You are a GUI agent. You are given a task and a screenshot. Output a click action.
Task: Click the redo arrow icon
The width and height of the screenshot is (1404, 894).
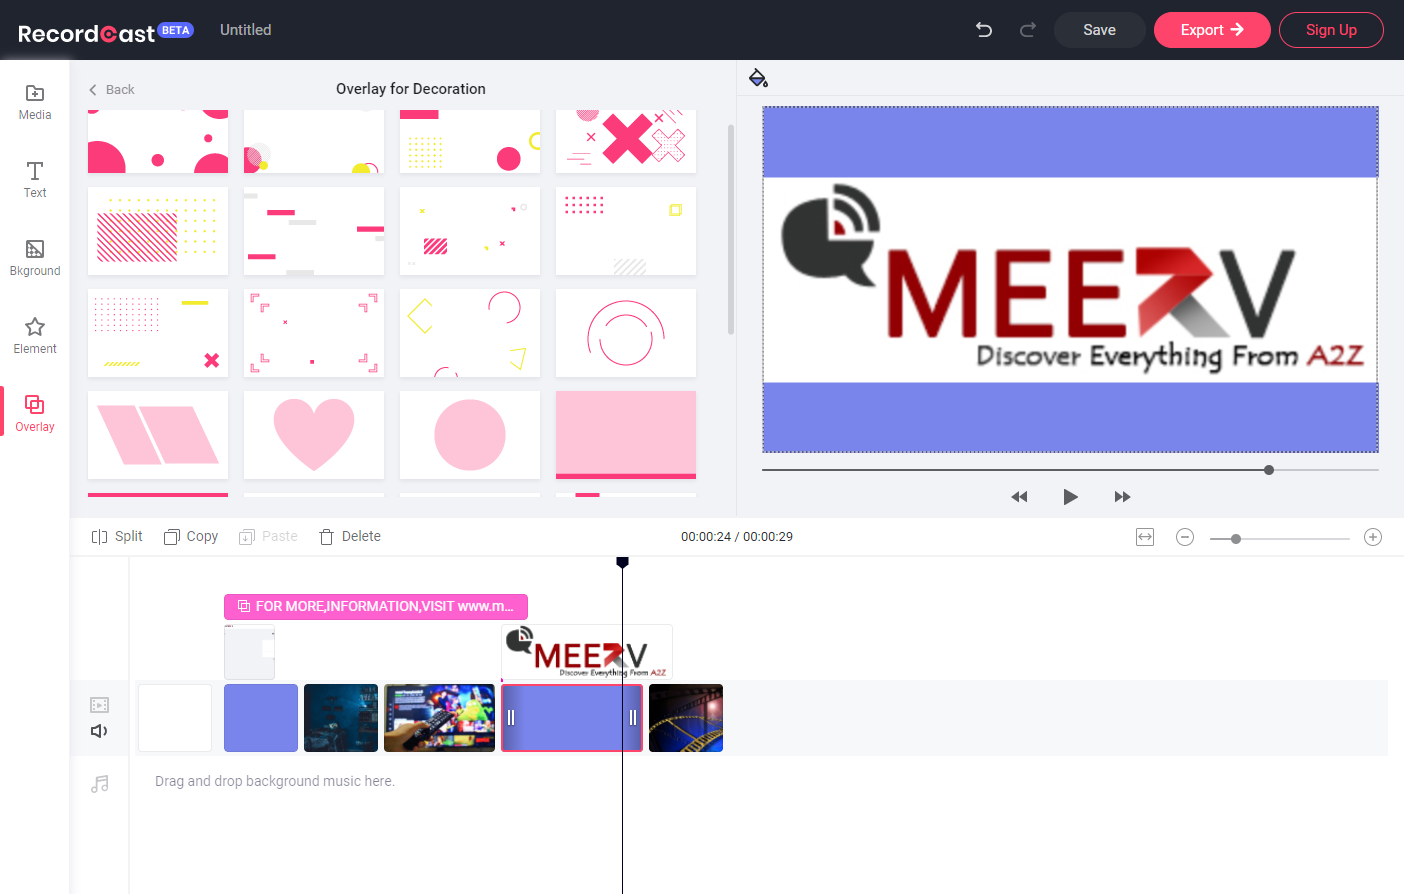tap(1027, 30)
